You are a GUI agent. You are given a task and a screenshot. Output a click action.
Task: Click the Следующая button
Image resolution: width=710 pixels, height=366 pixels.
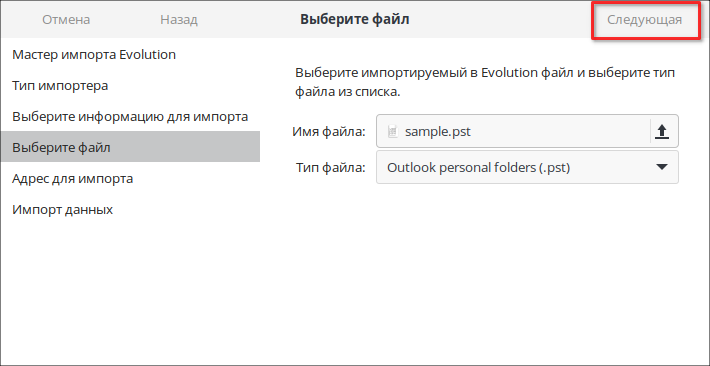click(644, 20)
